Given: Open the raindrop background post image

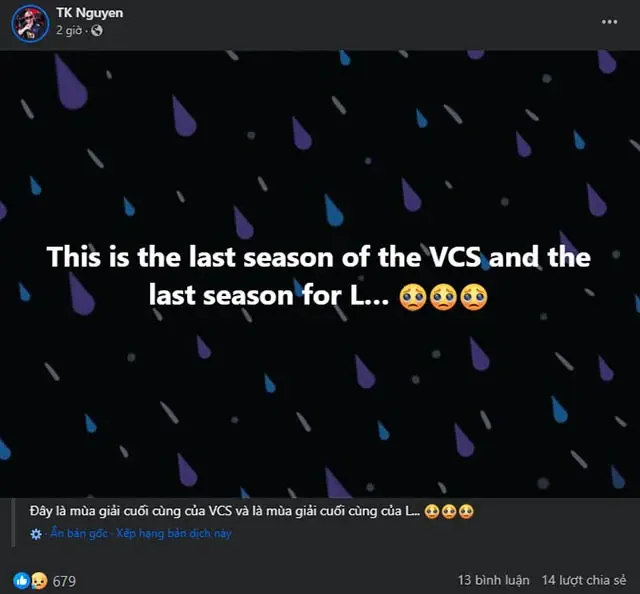Looking at the screenshot, I should (x=320, y=274).
